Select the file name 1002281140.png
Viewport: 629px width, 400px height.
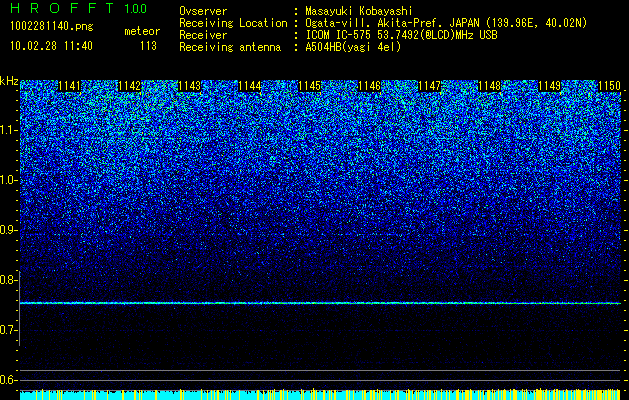pyautogui.click(x=51, y=26)
